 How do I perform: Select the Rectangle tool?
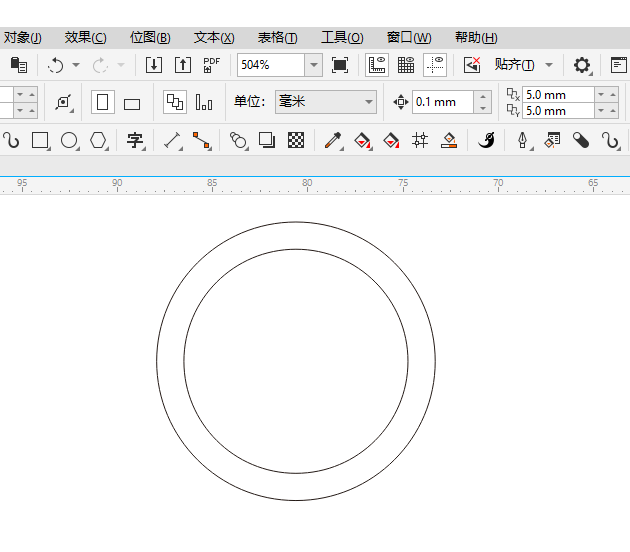(x=40, y=140)
